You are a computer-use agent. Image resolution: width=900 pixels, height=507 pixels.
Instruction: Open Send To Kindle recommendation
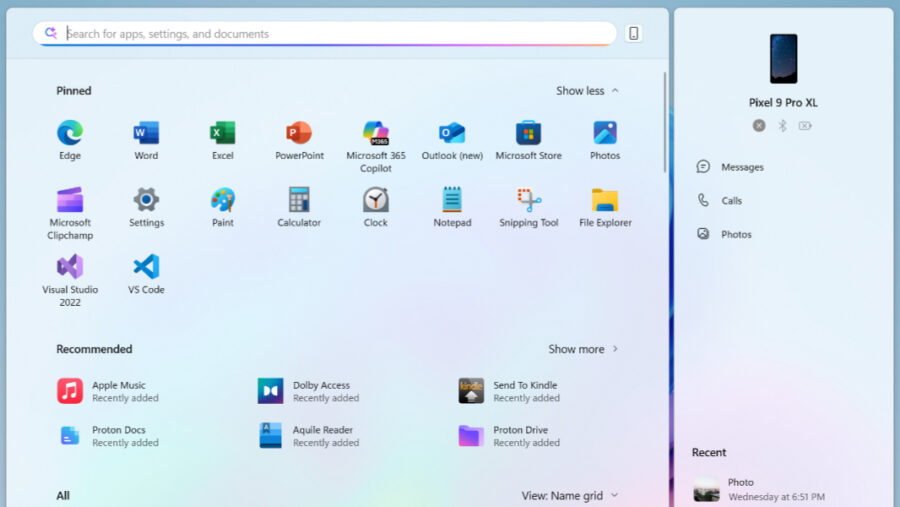click(x=509, y=391)
